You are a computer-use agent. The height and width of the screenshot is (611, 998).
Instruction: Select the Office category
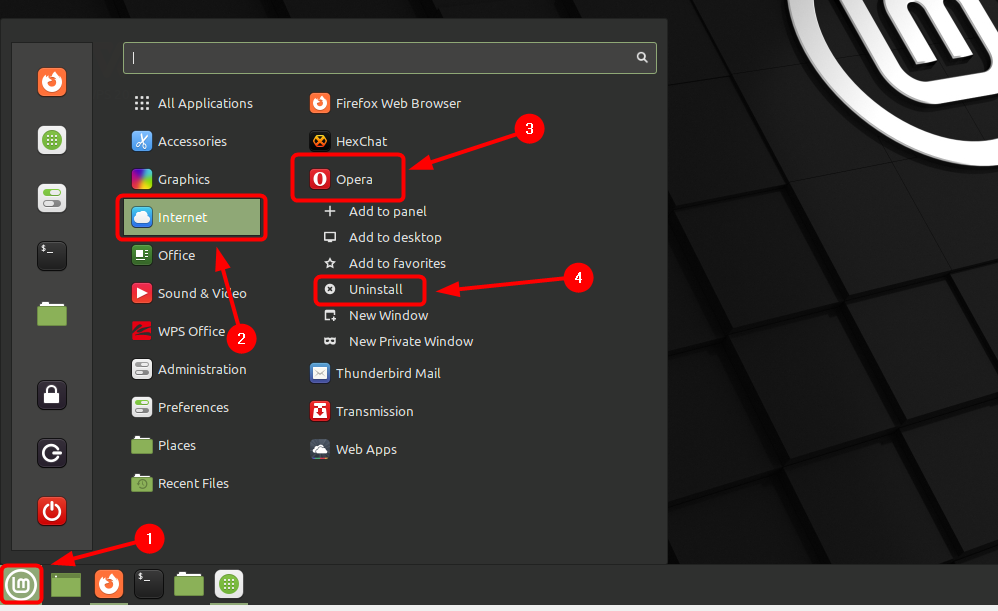tap(193, 255)
